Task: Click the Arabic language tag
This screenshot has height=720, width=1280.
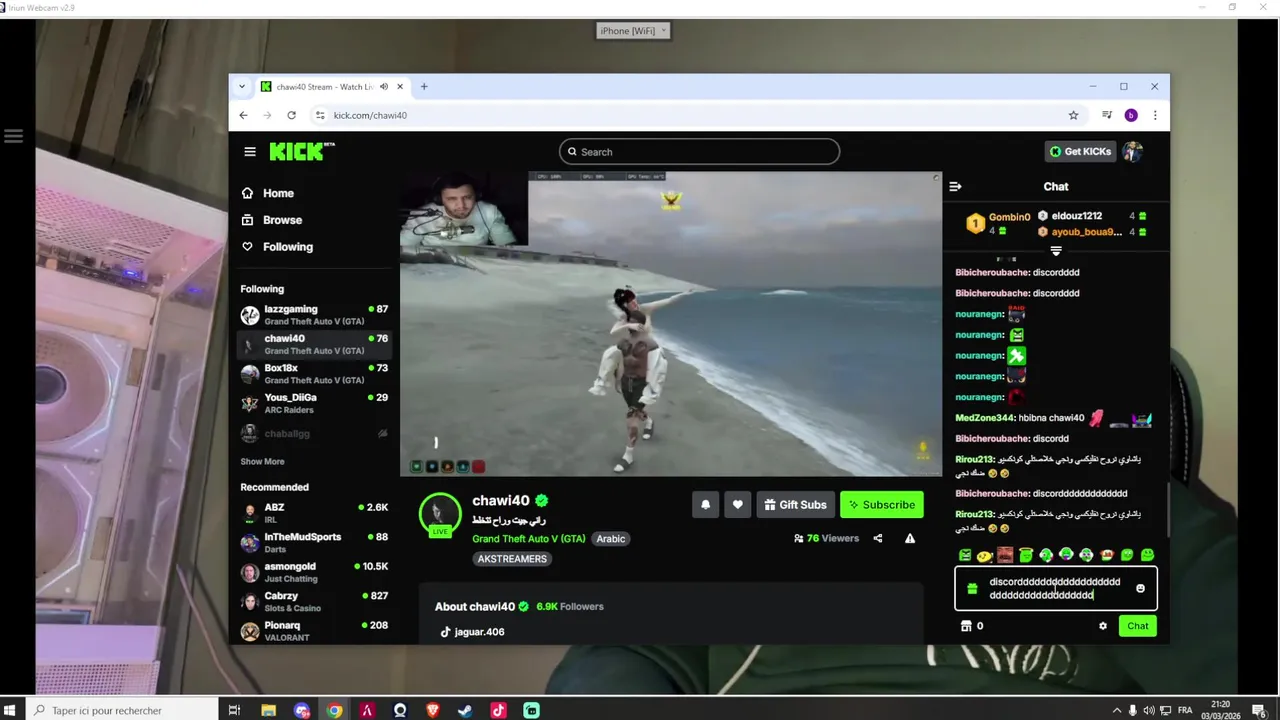Action: (x=611, y=539)
